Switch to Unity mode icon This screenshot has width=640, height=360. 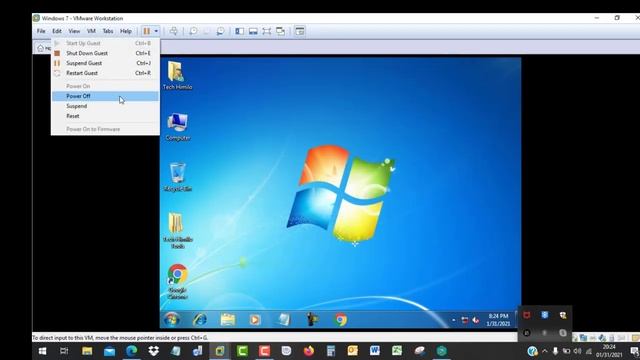280,31
